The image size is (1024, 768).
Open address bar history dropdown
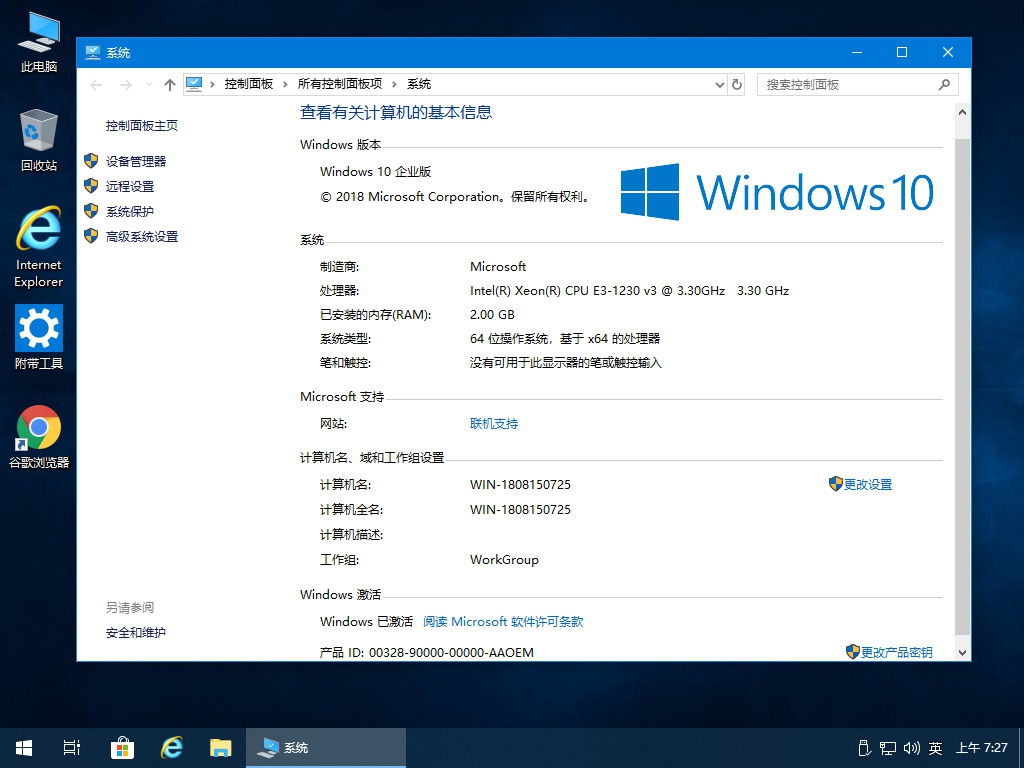[x=719, y=85]
